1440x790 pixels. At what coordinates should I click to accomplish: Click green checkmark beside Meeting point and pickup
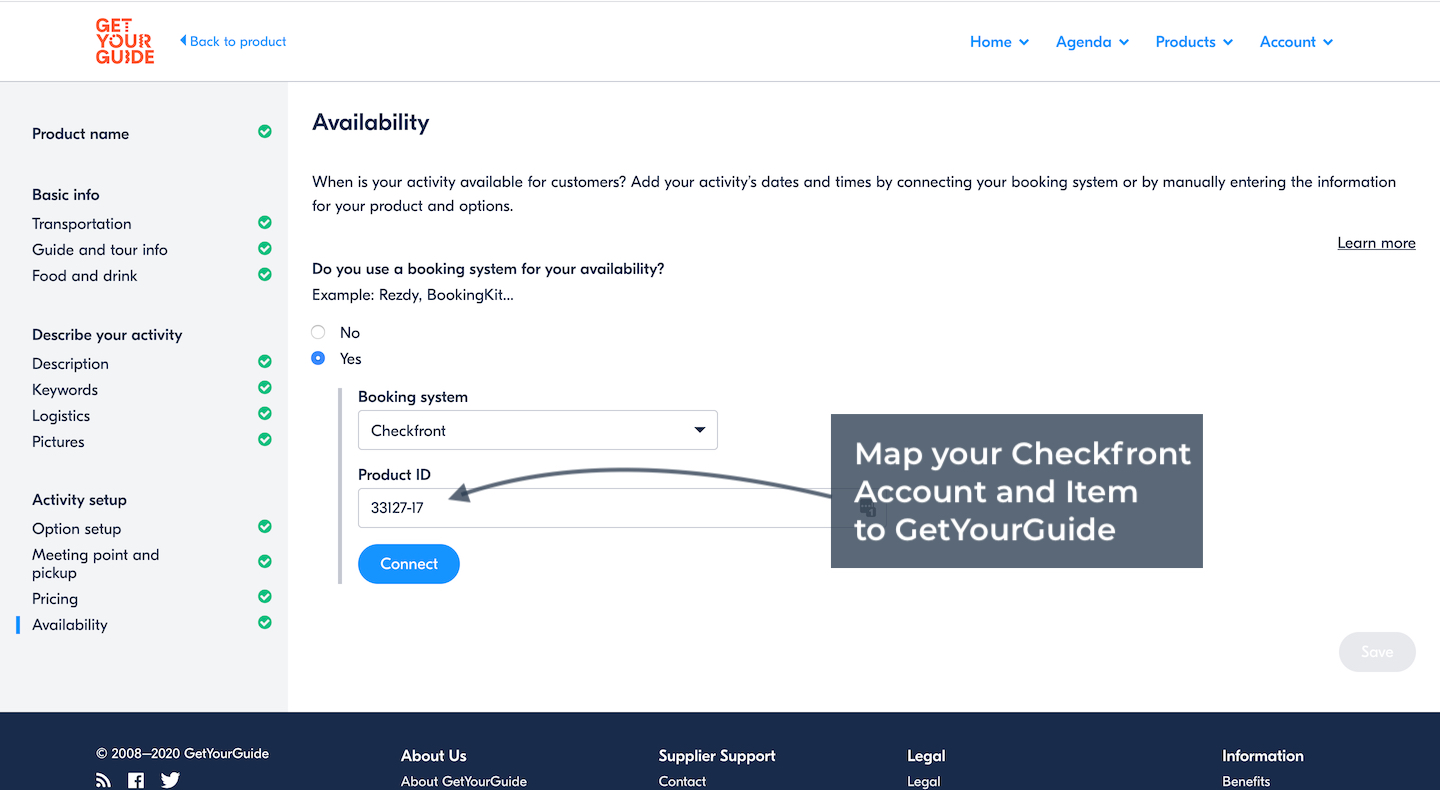(x=265, y=561)
